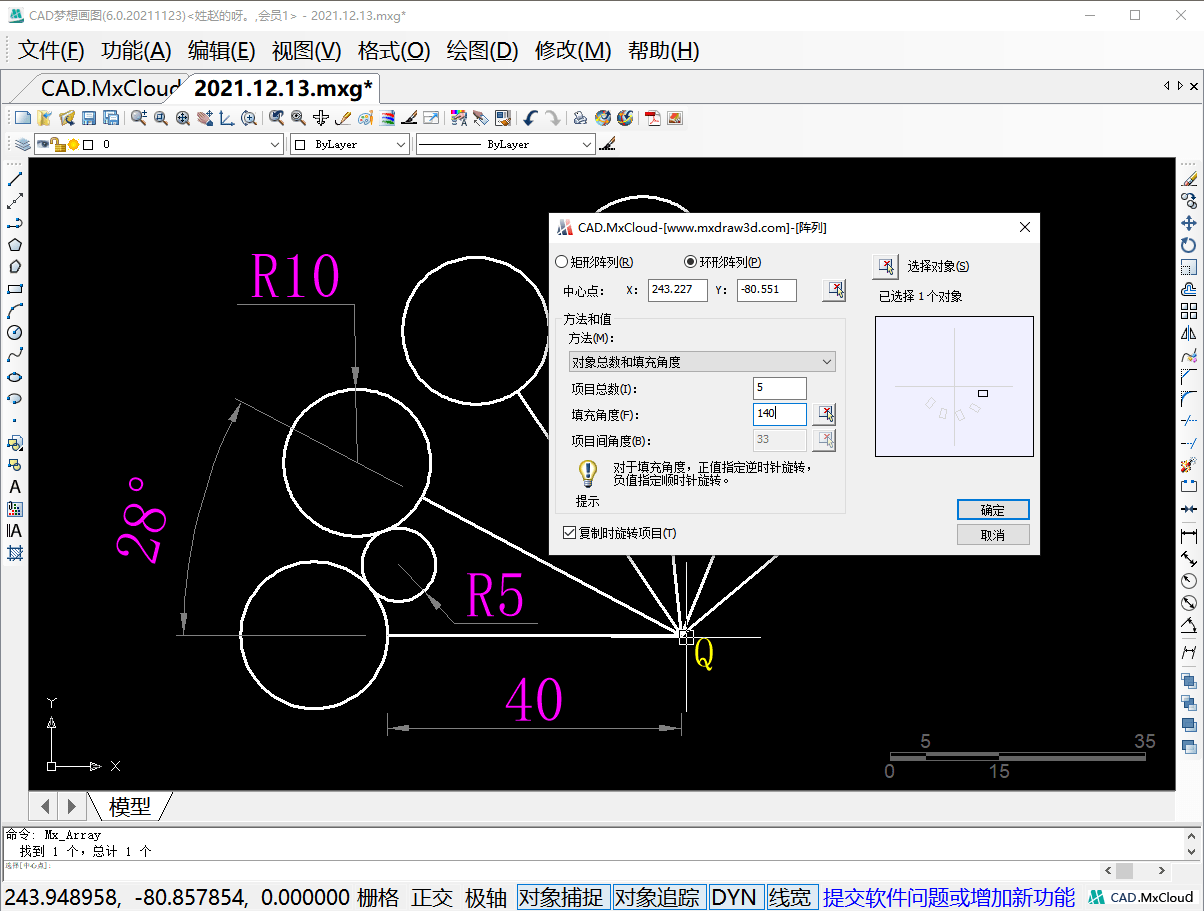Click the 取消 button

click(x=992, y=535)
